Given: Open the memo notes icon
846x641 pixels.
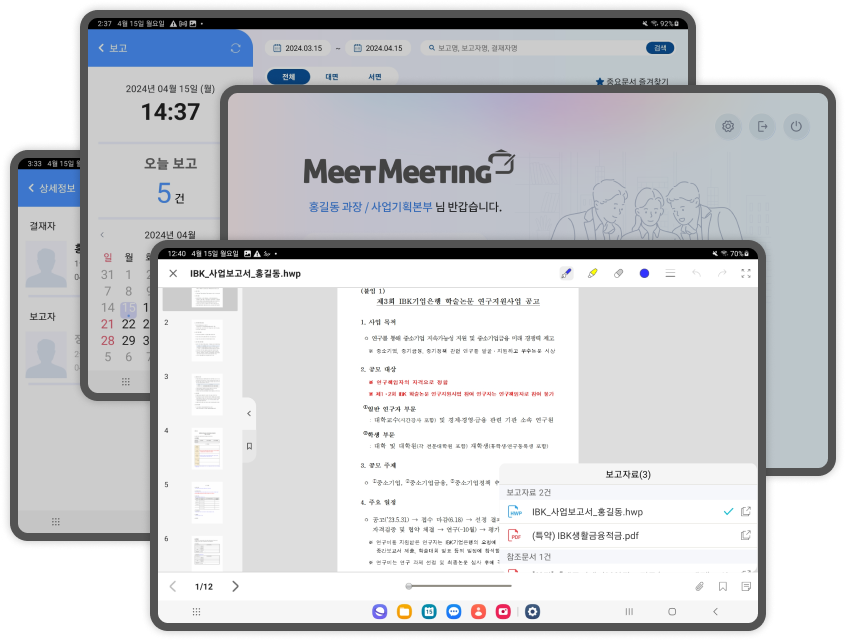Looking at the screenshot, I should tap(746, 587).
